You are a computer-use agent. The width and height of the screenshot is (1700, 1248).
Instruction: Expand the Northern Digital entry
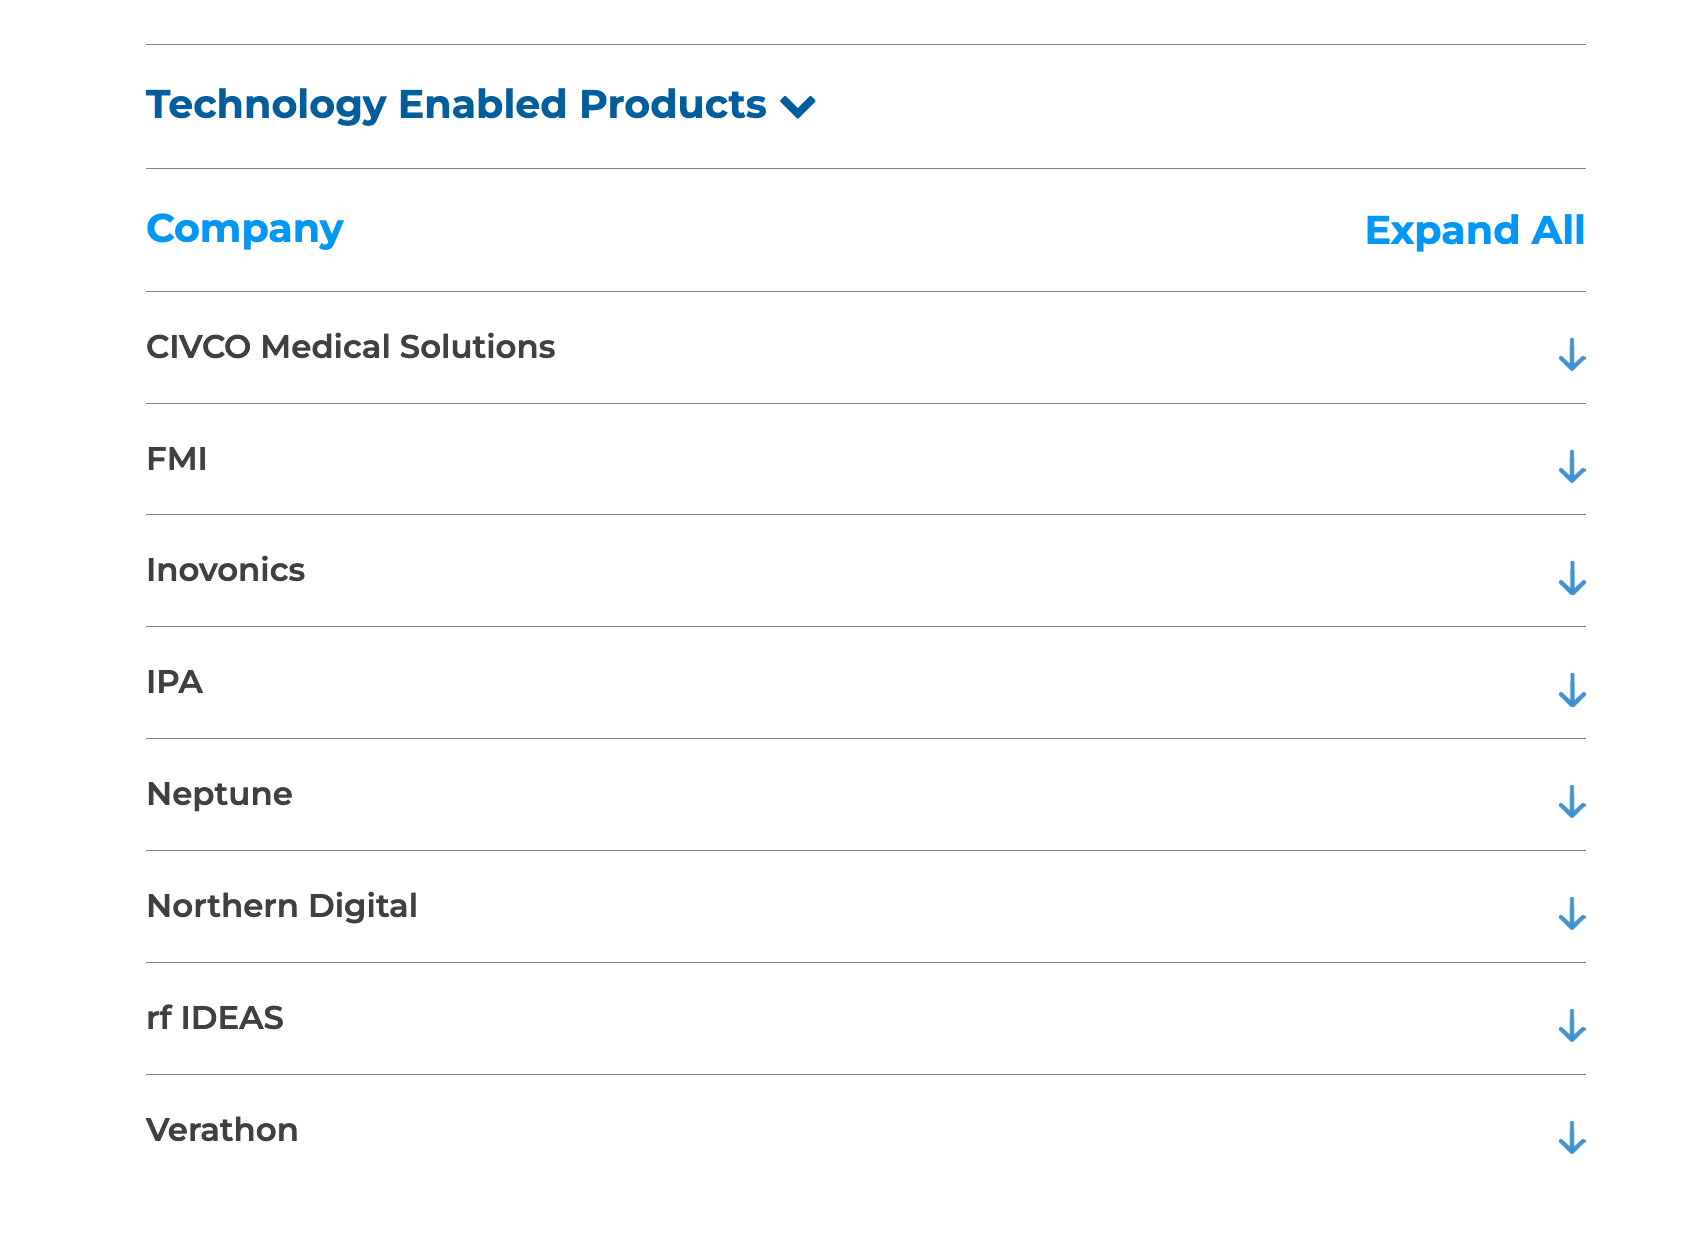tap(282, 906)
